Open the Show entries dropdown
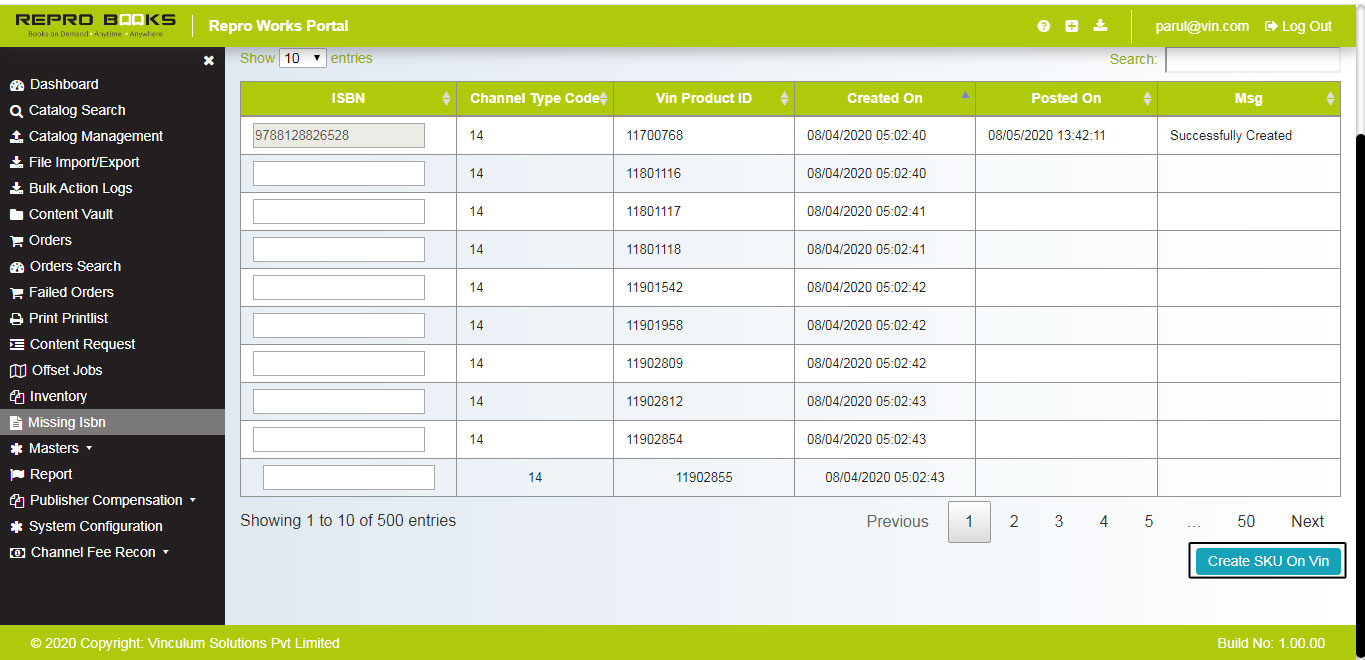This screenshot has height=660, width=1365. point(302,59)
